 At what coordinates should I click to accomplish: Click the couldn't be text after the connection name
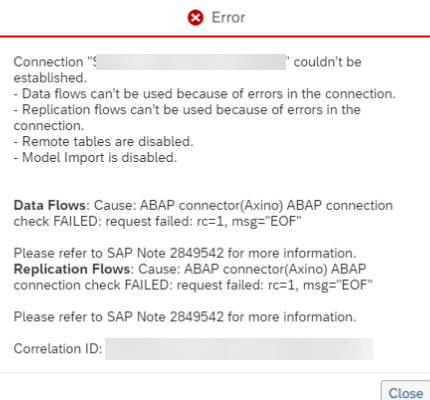click(327, 62)
